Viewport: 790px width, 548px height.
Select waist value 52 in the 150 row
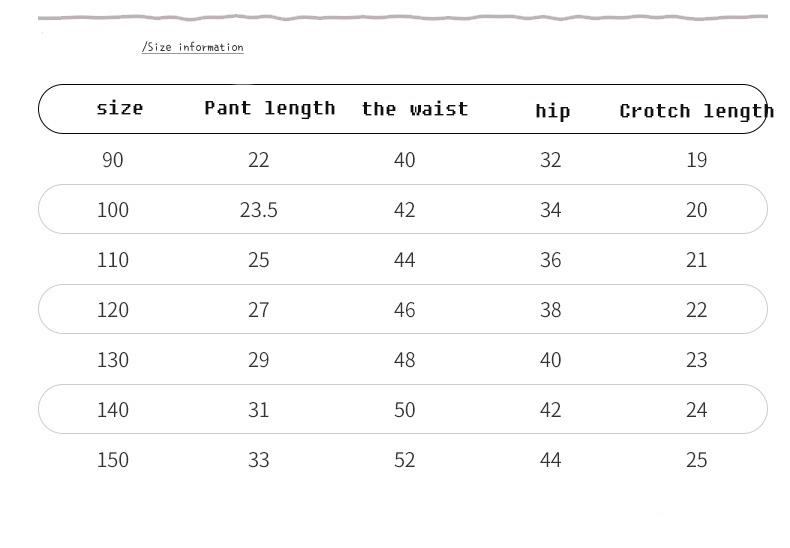[x=405, y=460]
